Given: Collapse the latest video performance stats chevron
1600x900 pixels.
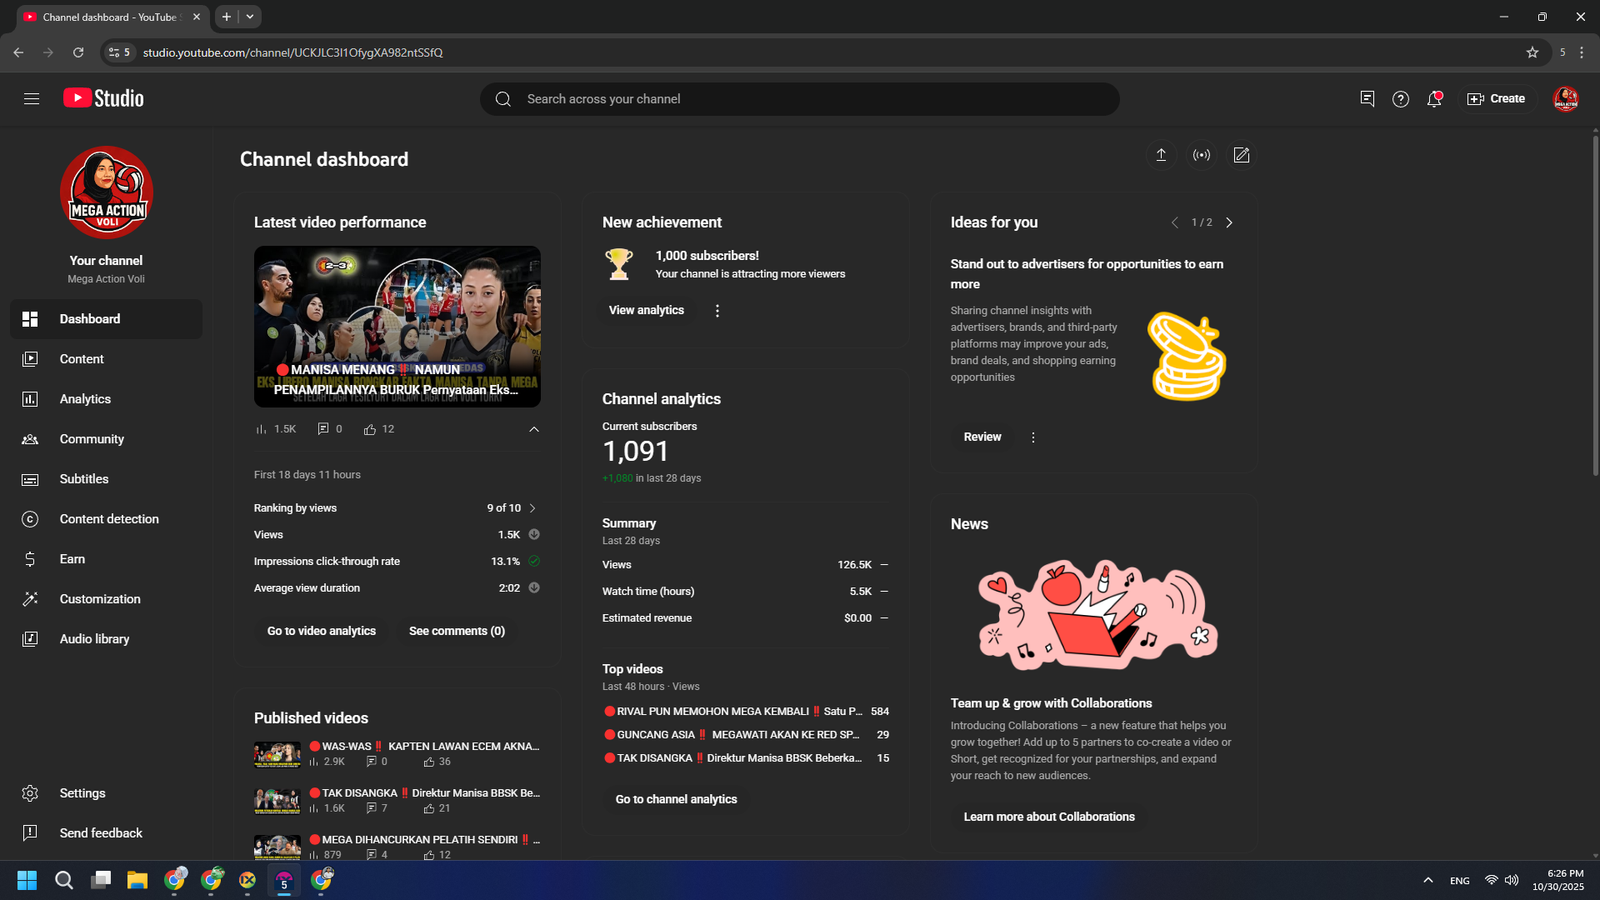Looking at the screenshot, I should click(x=534, y=429).
